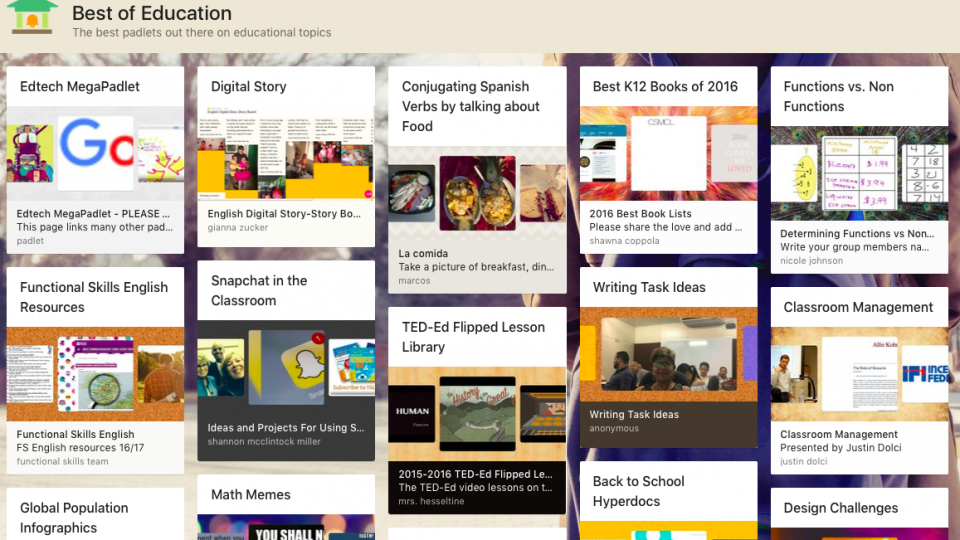Select the La comida caption

[x=423, y=253]
